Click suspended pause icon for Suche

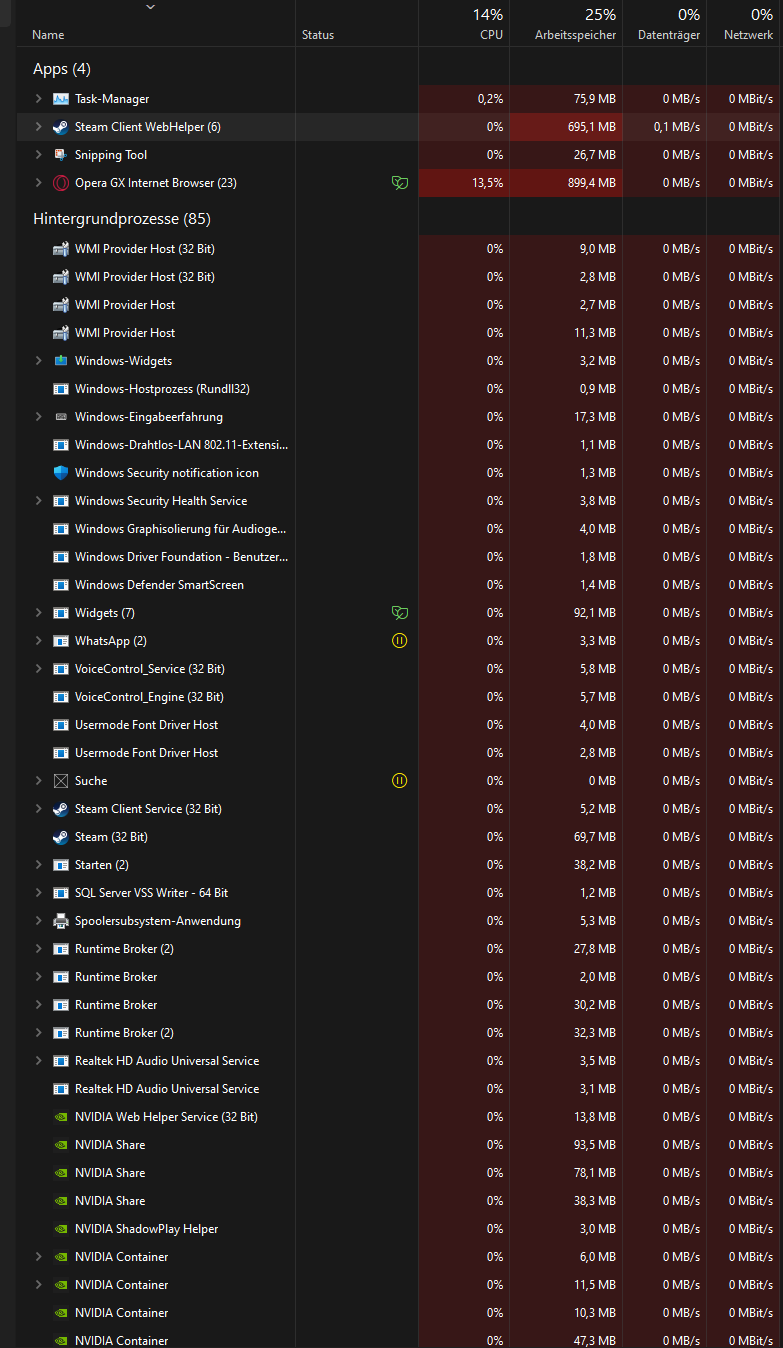(400, 781)
